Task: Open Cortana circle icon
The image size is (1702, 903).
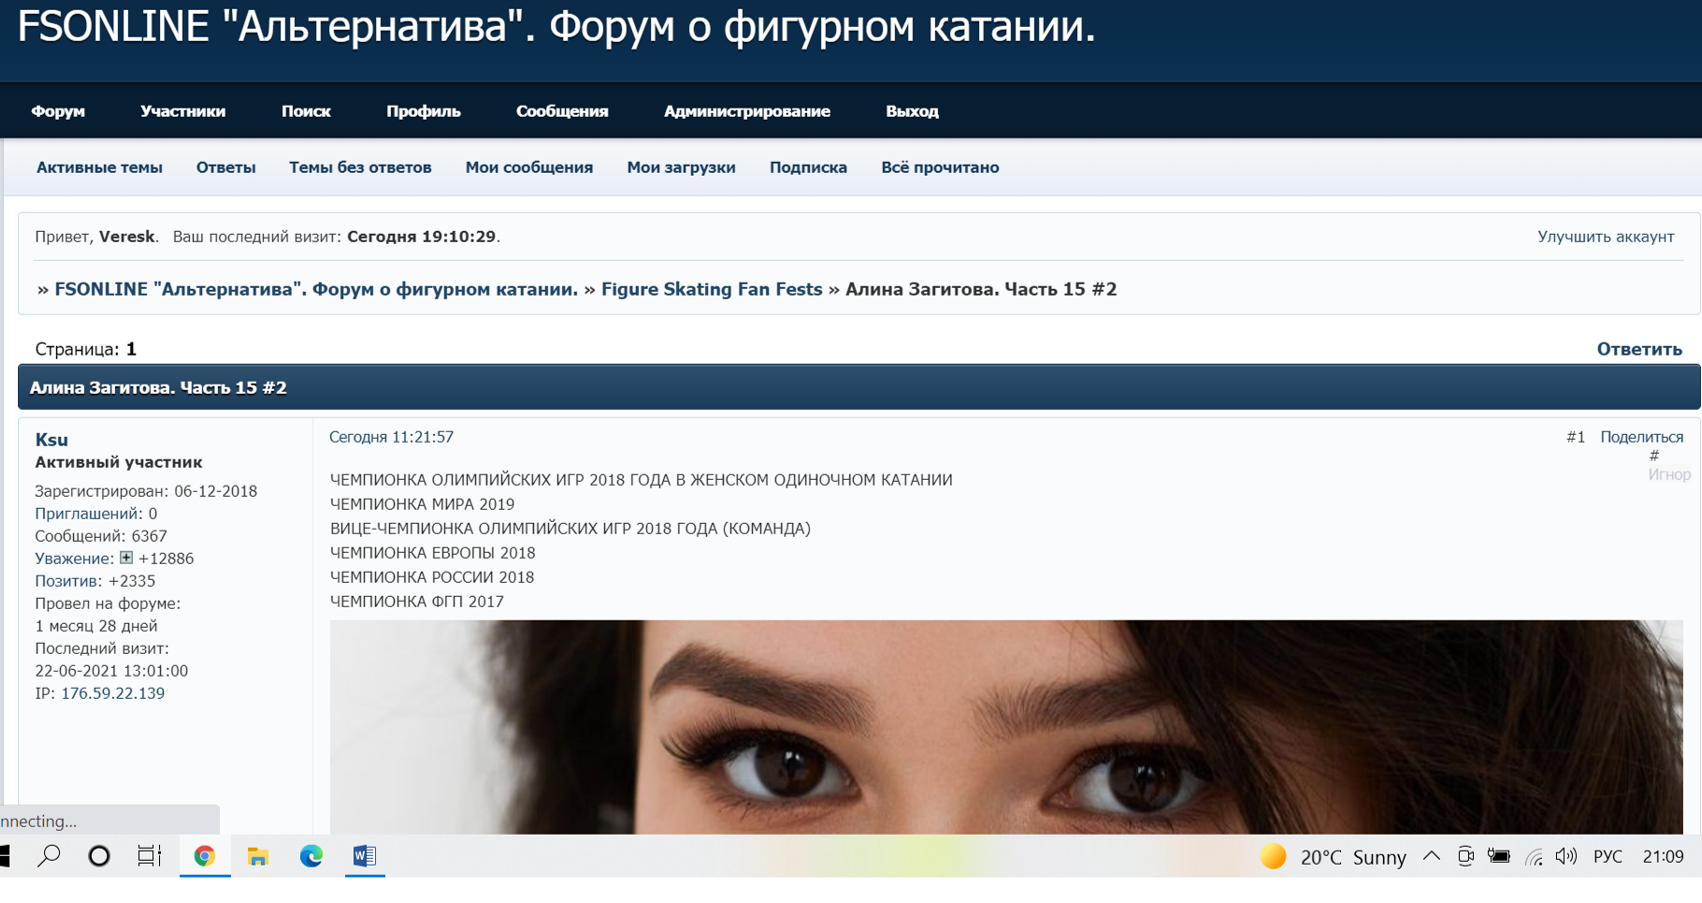Action: point(99,856)
